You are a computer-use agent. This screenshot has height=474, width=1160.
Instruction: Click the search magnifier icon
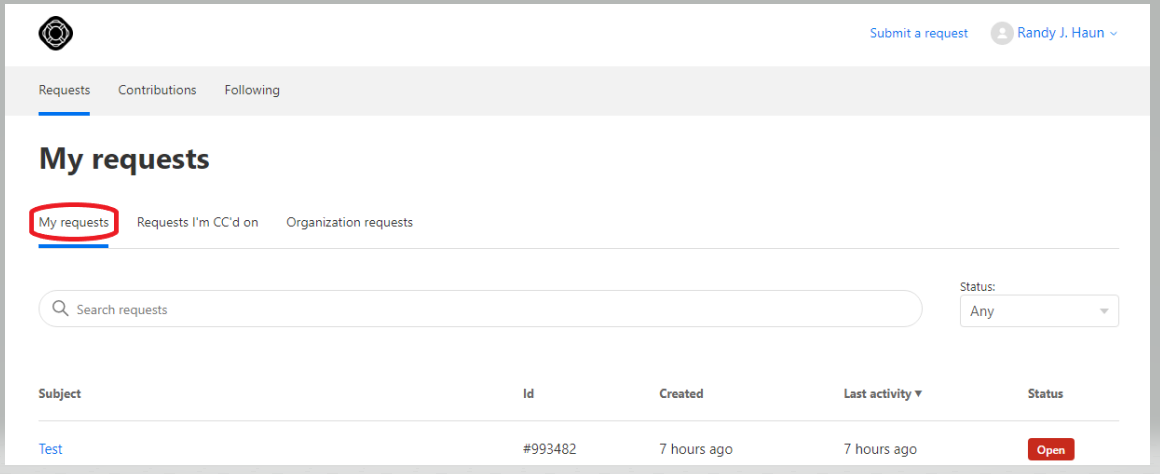[x=61, y=308]
